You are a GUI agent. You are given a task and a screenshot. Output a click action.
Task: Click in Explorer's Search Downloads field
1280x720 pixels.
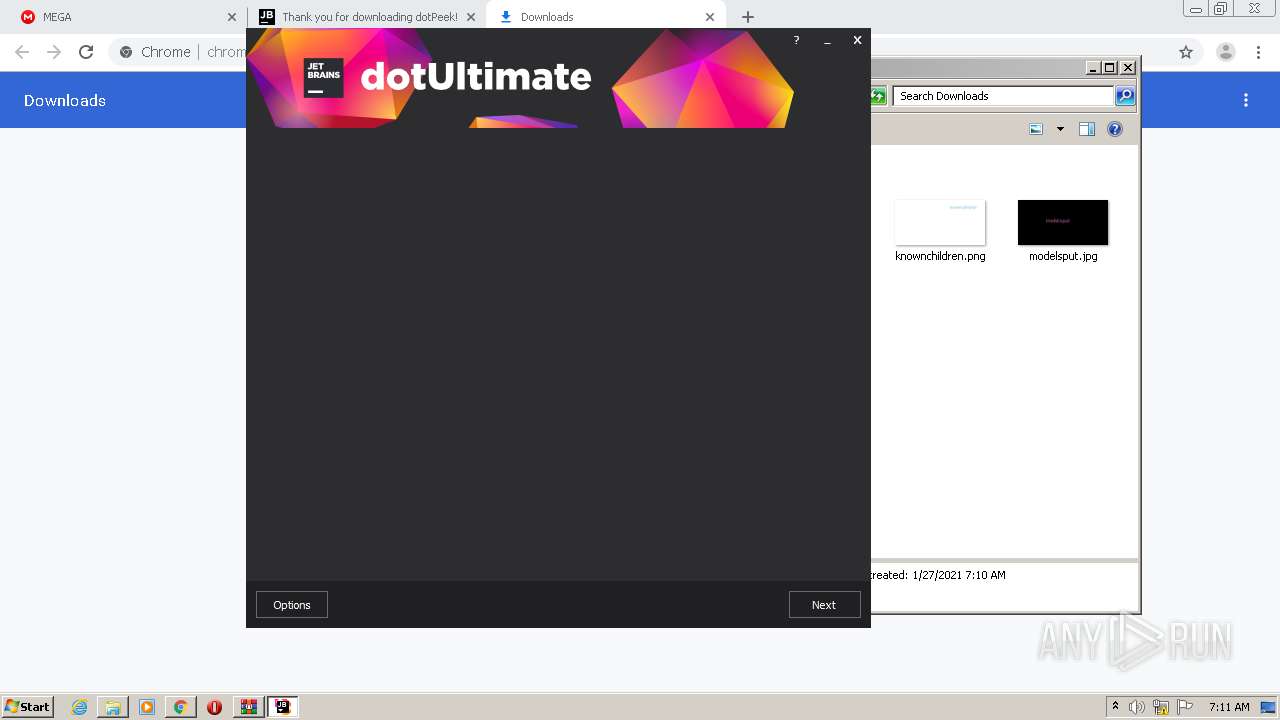[x=1003, y=96]
